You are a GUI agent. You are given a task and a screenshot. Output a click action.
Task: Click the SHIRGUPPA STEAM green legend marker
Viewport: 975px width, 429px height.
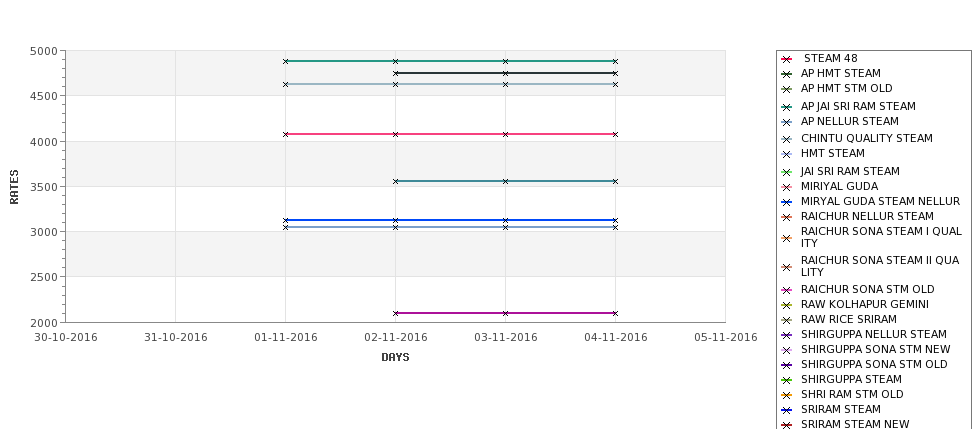pos(787,380)
